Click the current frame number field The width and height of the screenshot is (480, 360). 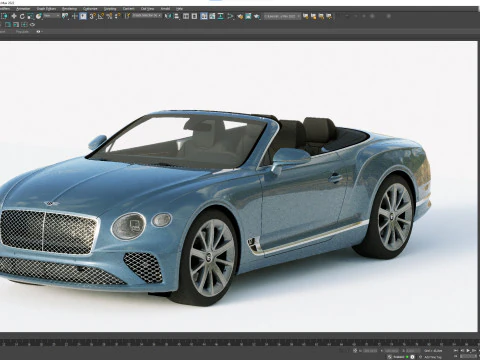(x=468, y=356)
